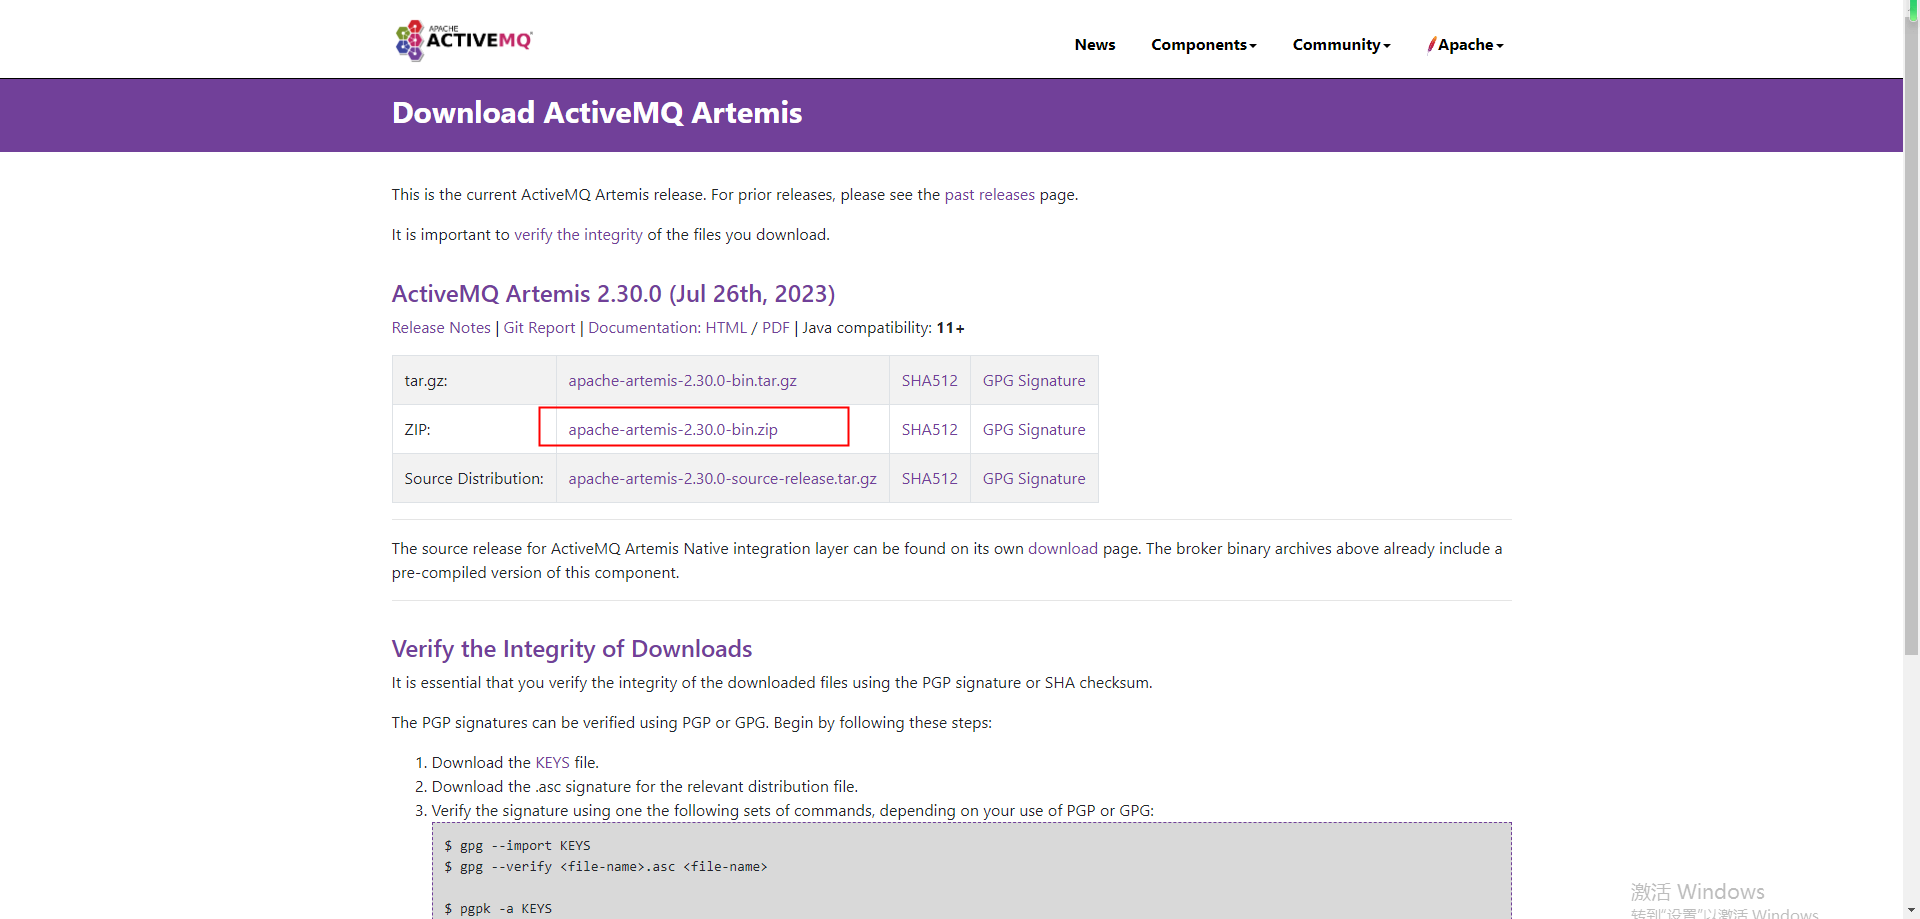Click the Download ActiveMQ Artemis title
Screen dimensions: 1920x919
[597, 113]
